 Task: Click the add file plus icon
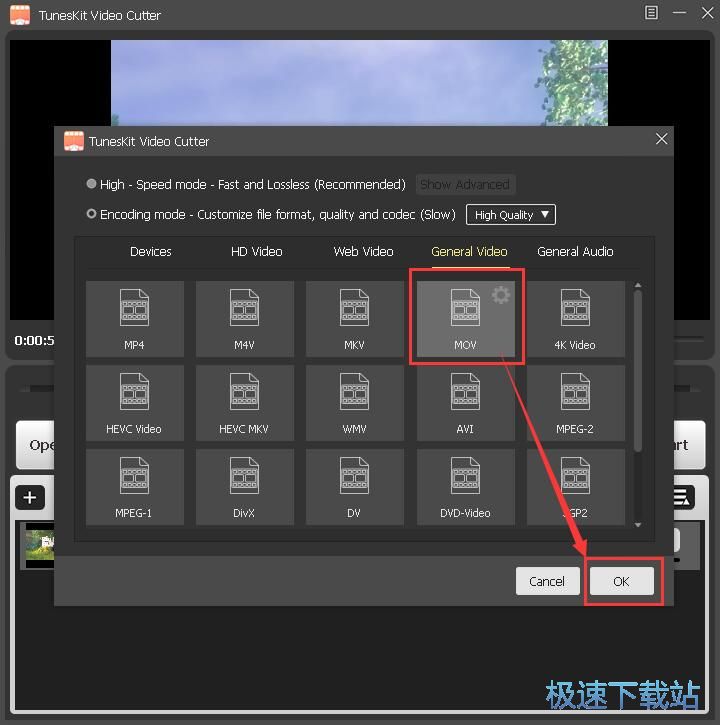30,498
